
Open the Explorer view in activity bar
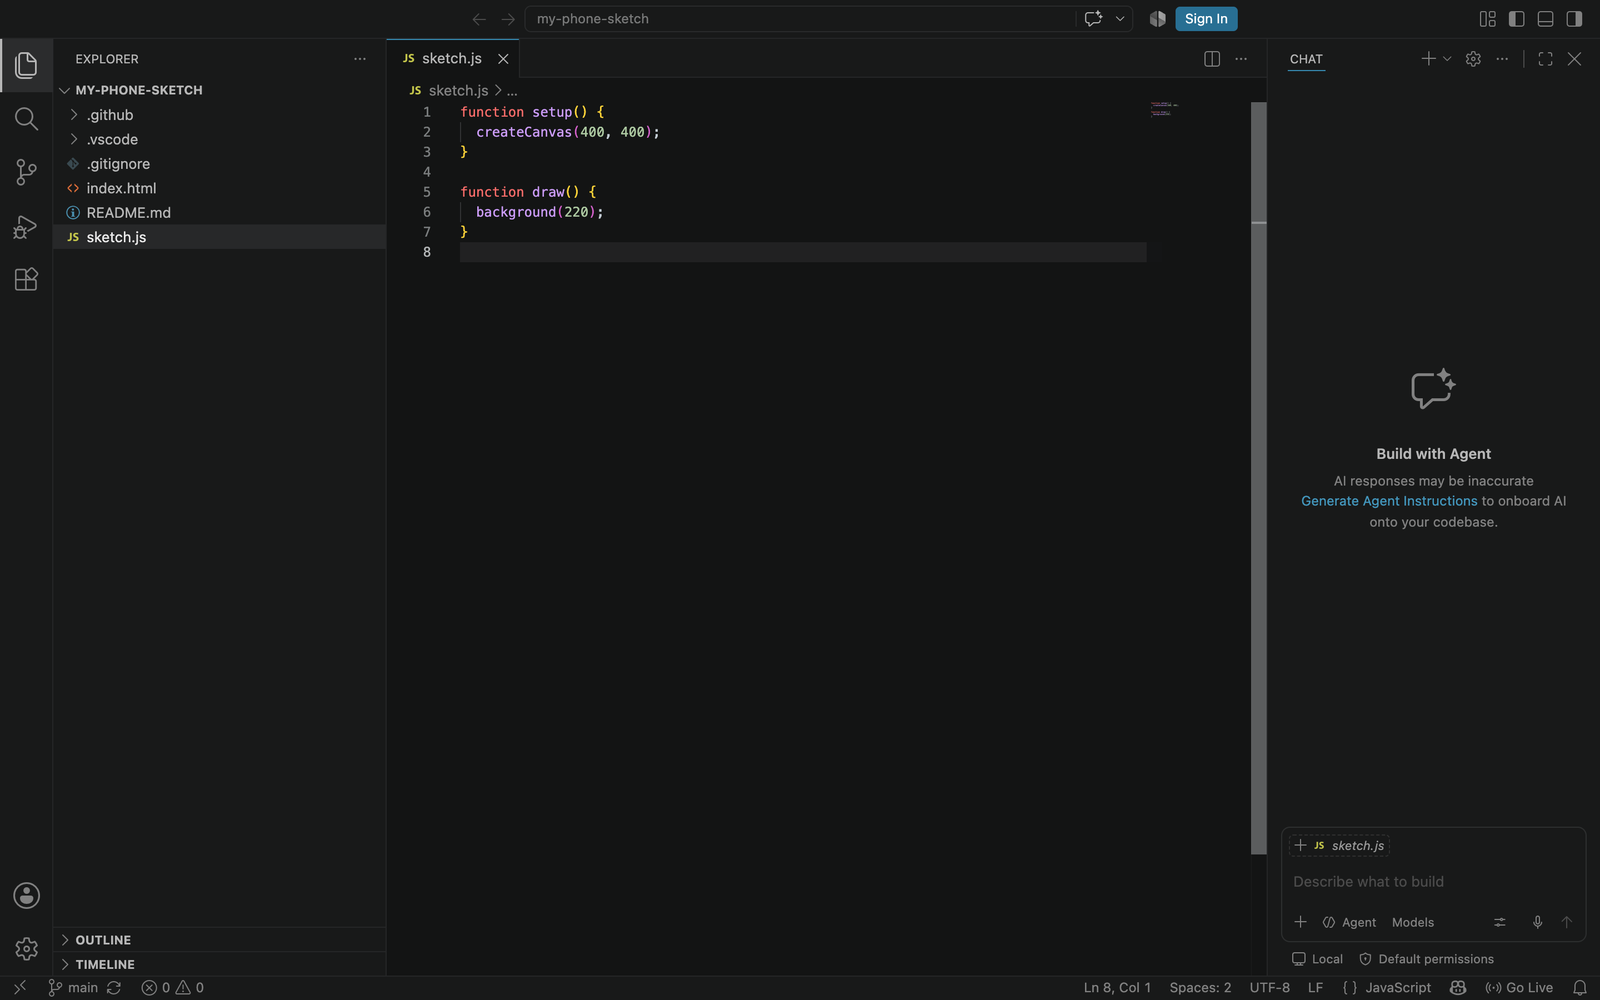[x=26, y=65]
